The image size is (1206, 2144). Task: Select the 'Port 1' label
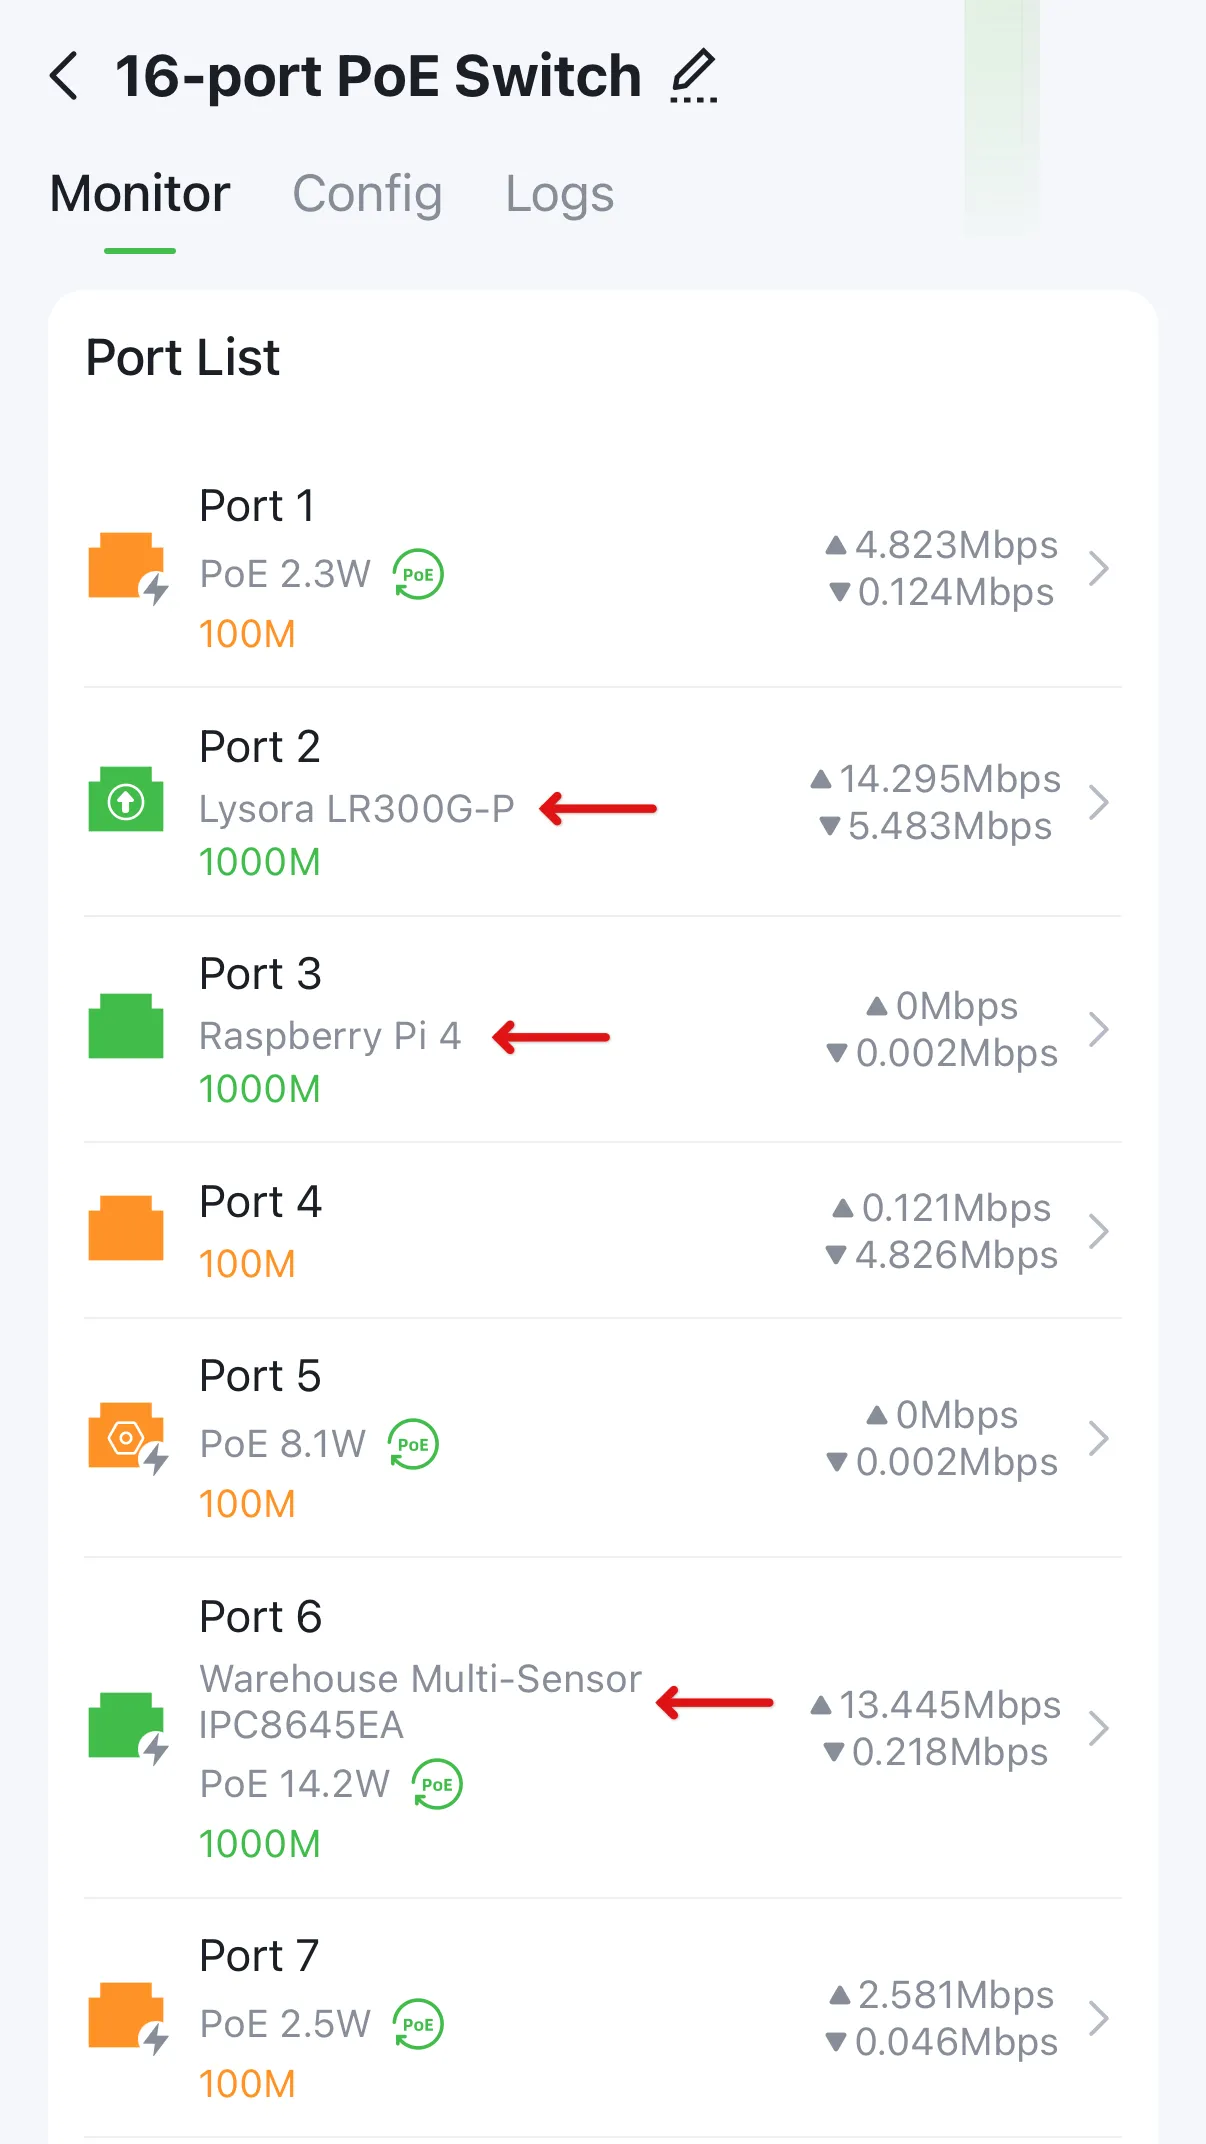point(257,506)
